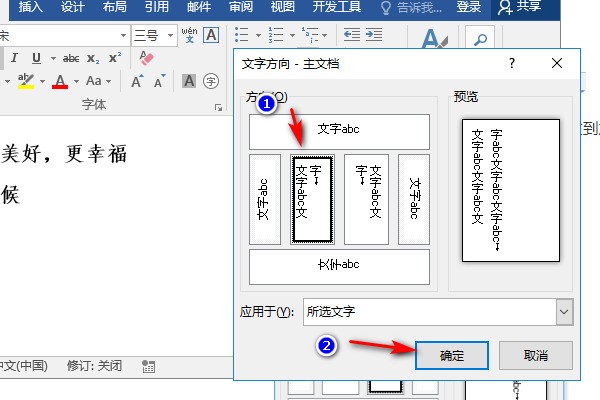This screenshot has height=400, width=600.
Task: Click the subscript x₂ icon
Action: point(93,58)
